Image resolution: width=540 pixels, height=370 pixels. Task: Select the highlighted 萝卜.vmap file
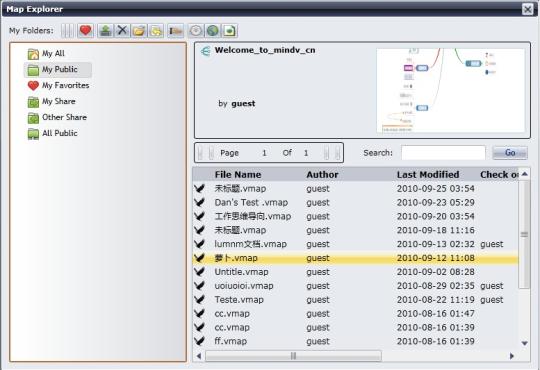[x=355, y=258]
